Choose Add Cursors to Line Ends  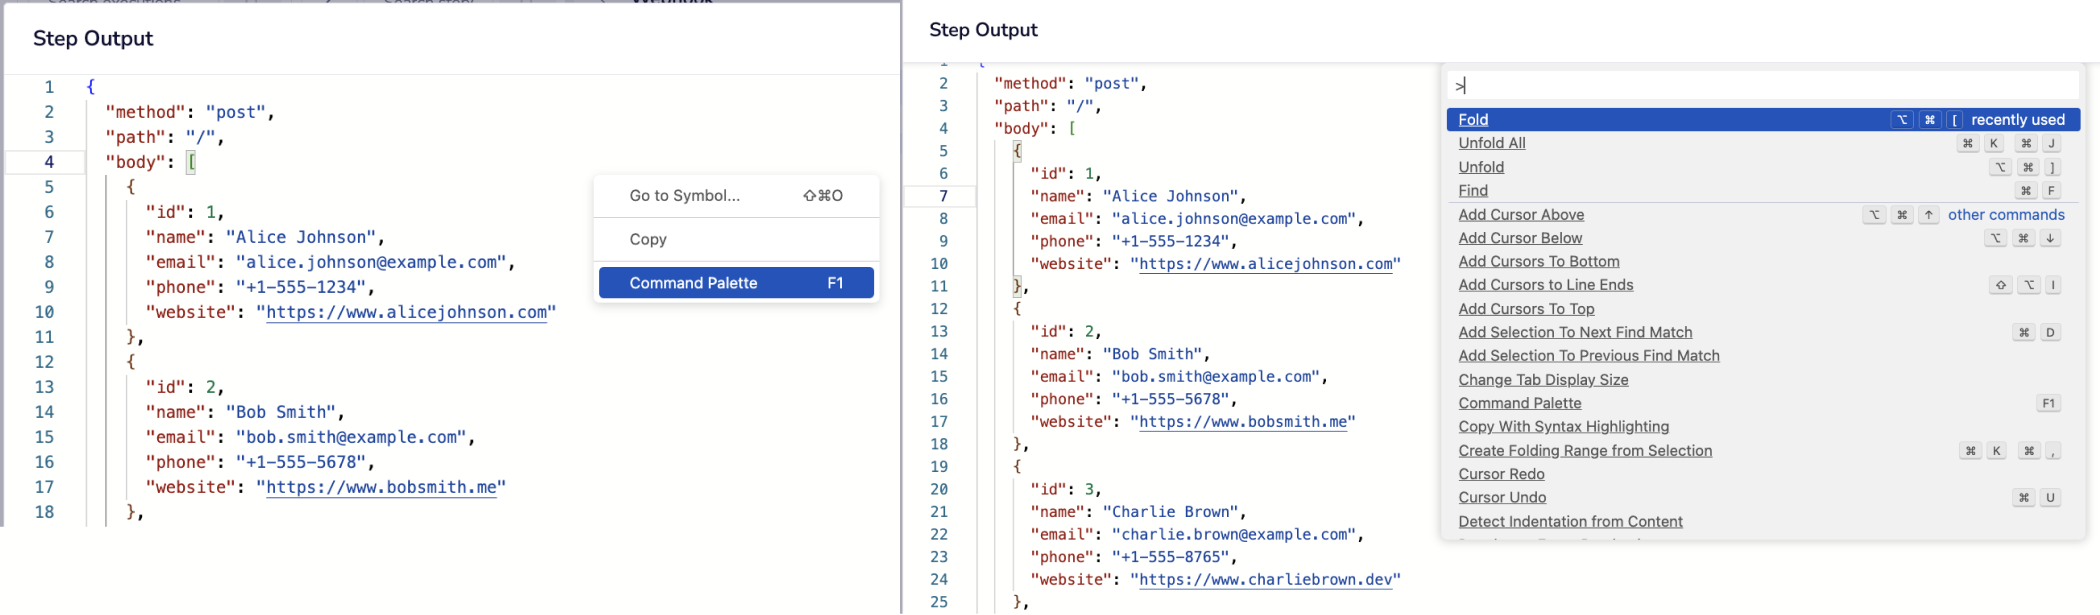pos(1545,285)
